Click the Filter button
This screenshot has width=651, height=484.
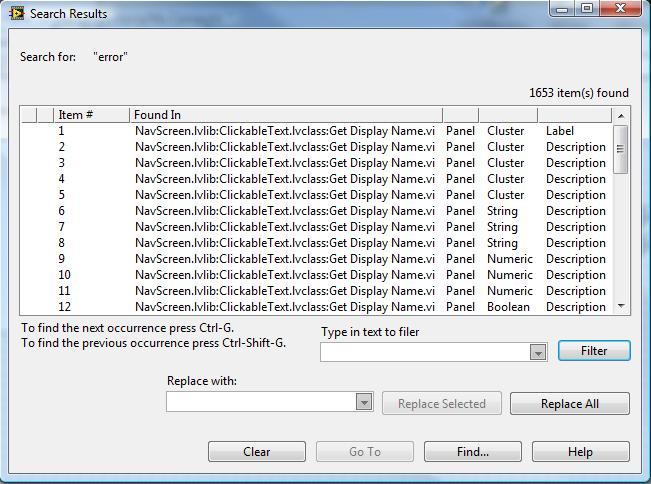pyautogui.click(x=594, y=351)
